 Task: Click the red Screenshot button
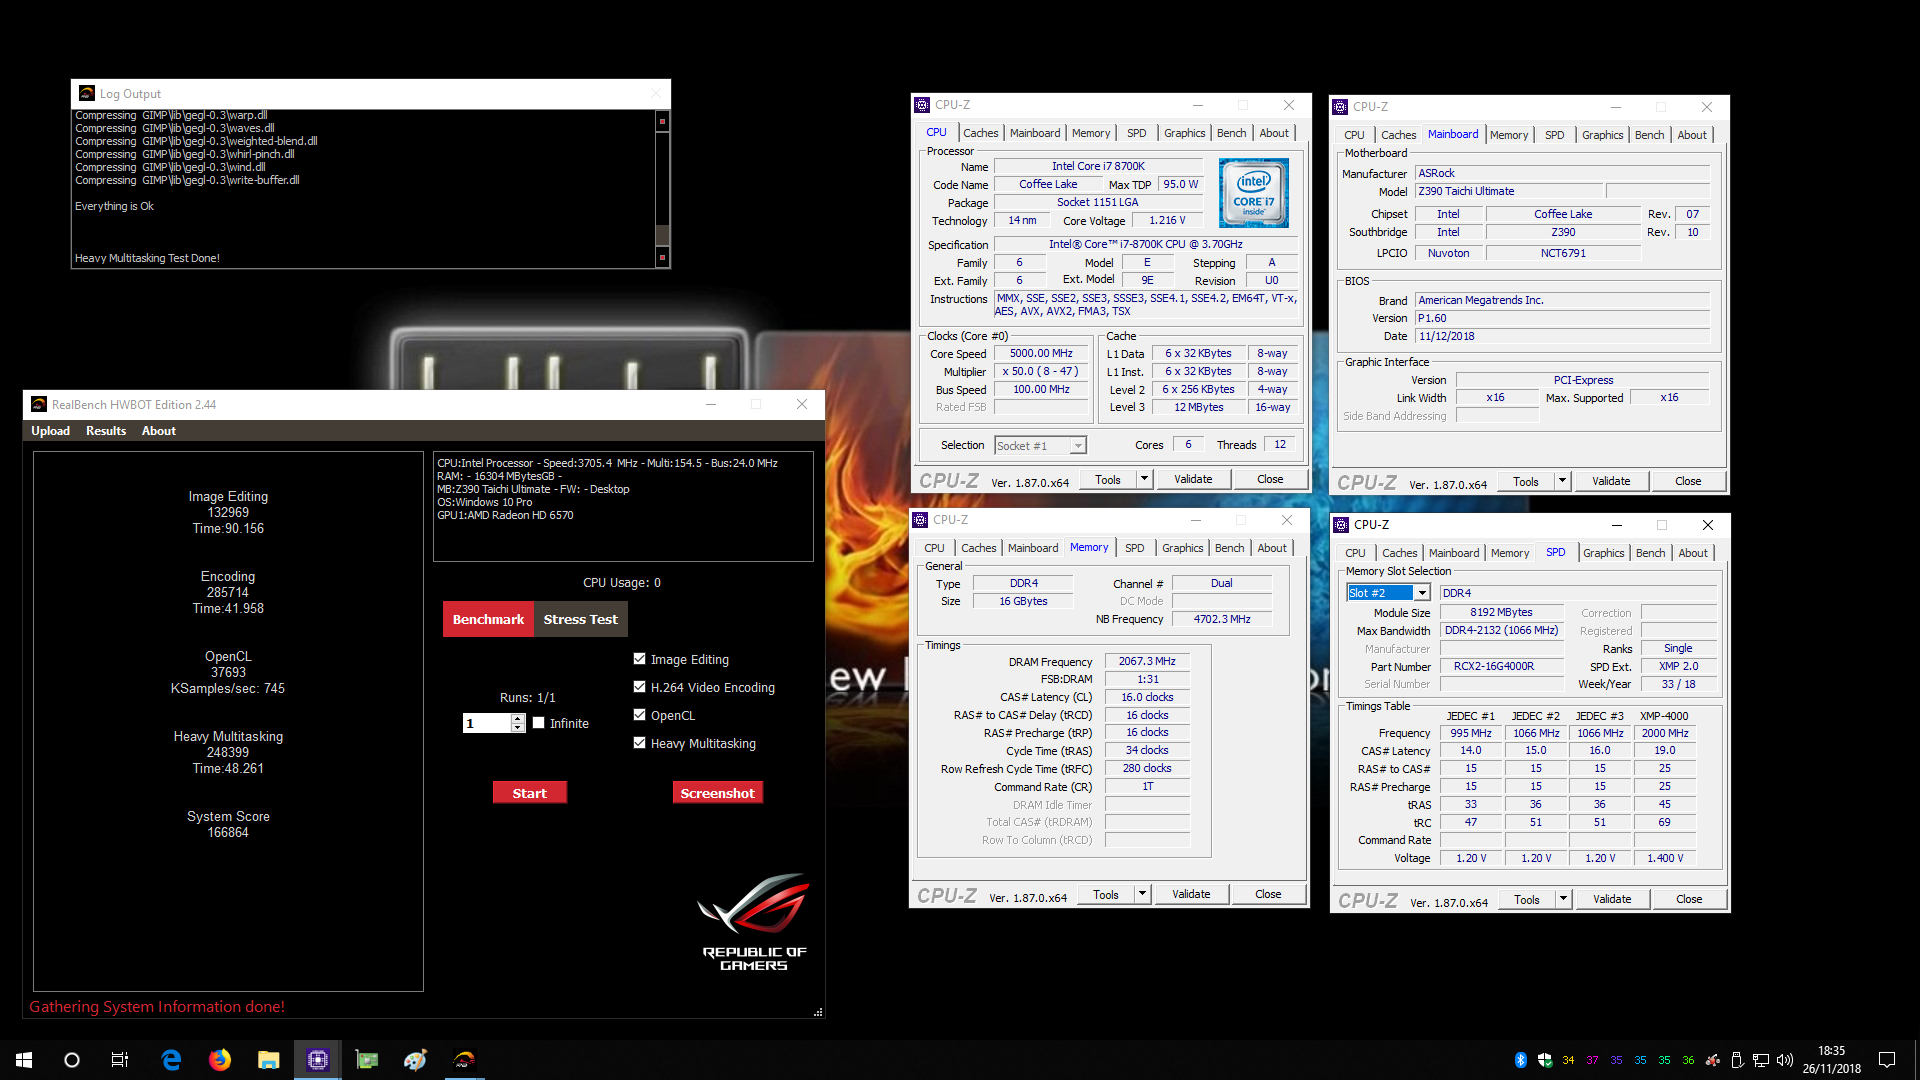718,792
